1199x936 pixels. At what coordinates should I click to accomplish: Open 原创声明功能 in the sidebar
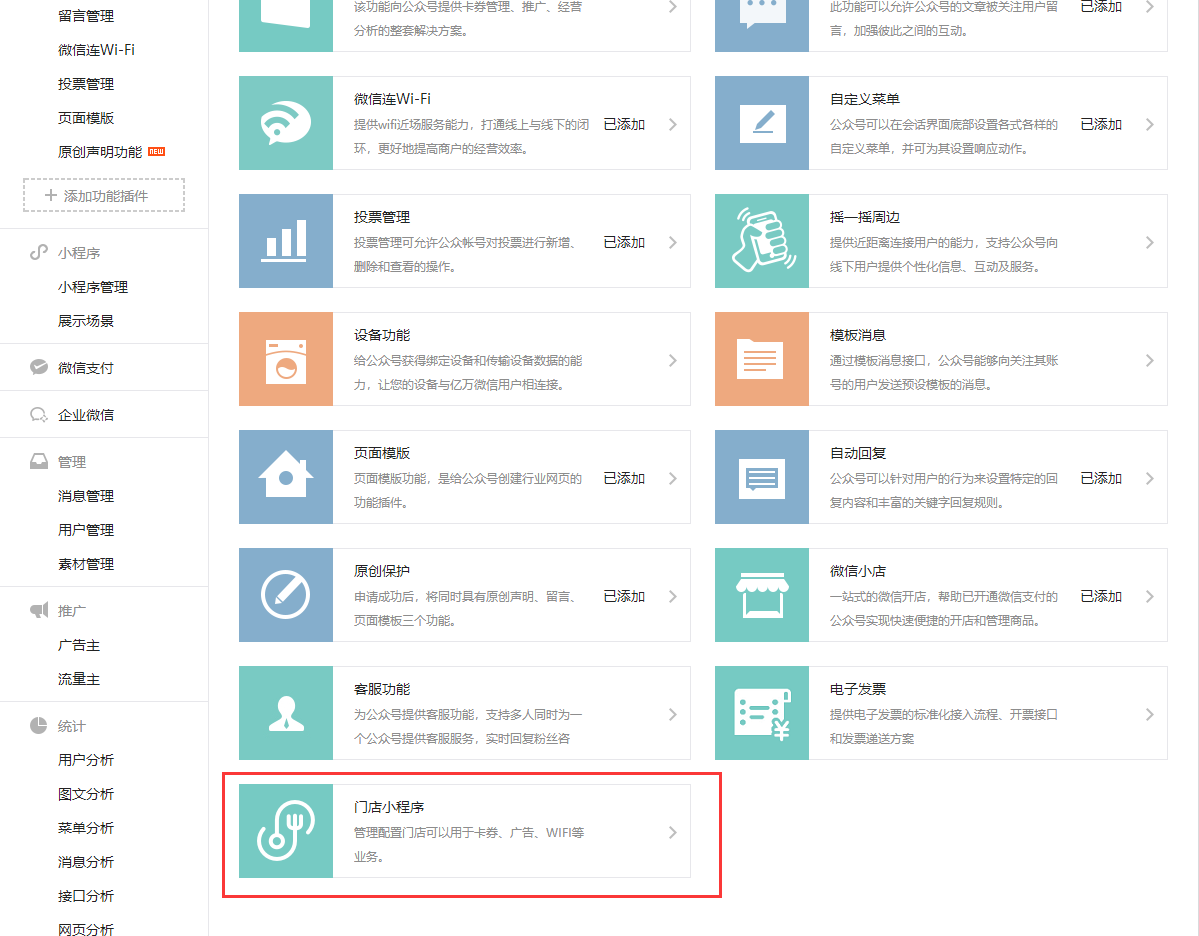(100, 151)
